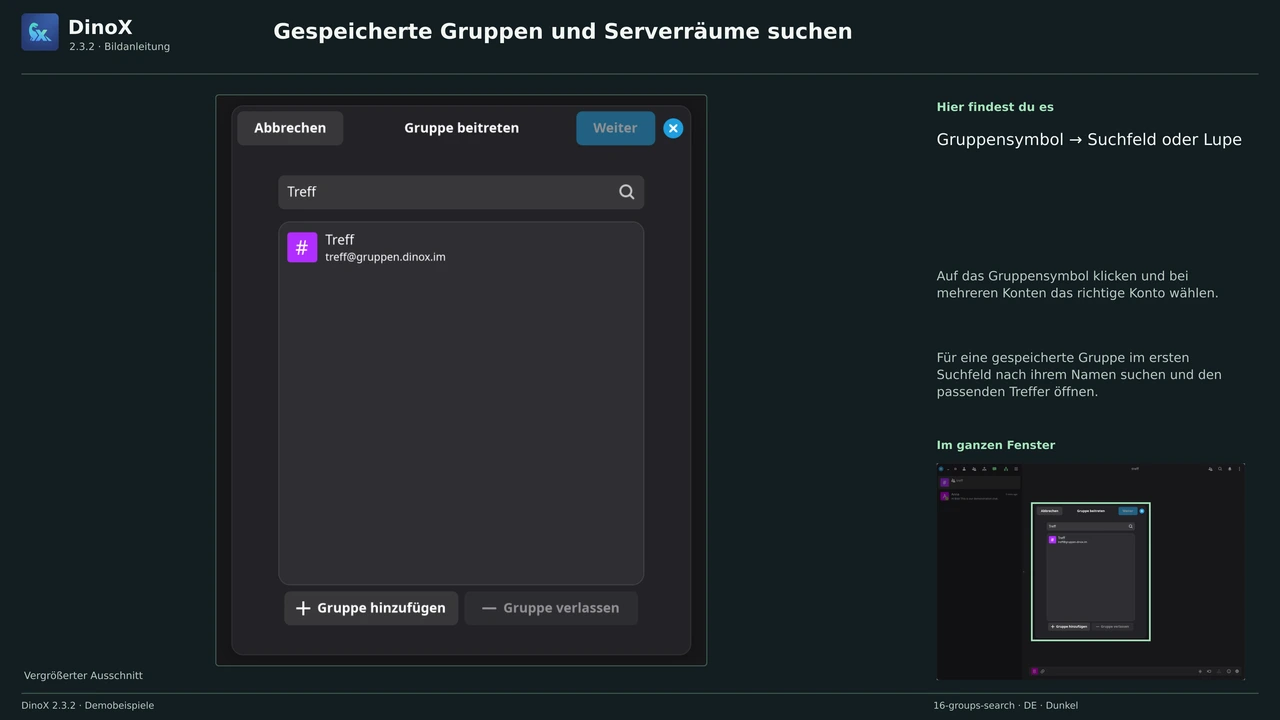
Task: Click the blue round close icon beside Weiter
Action: pos(673,128)
